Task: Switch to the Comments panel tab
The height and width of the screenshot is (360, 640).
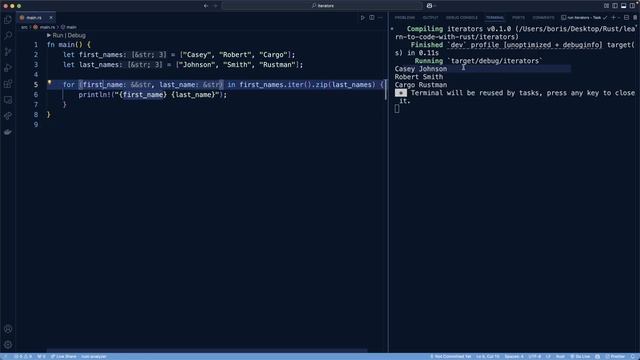Action: (x=543, y=18)
